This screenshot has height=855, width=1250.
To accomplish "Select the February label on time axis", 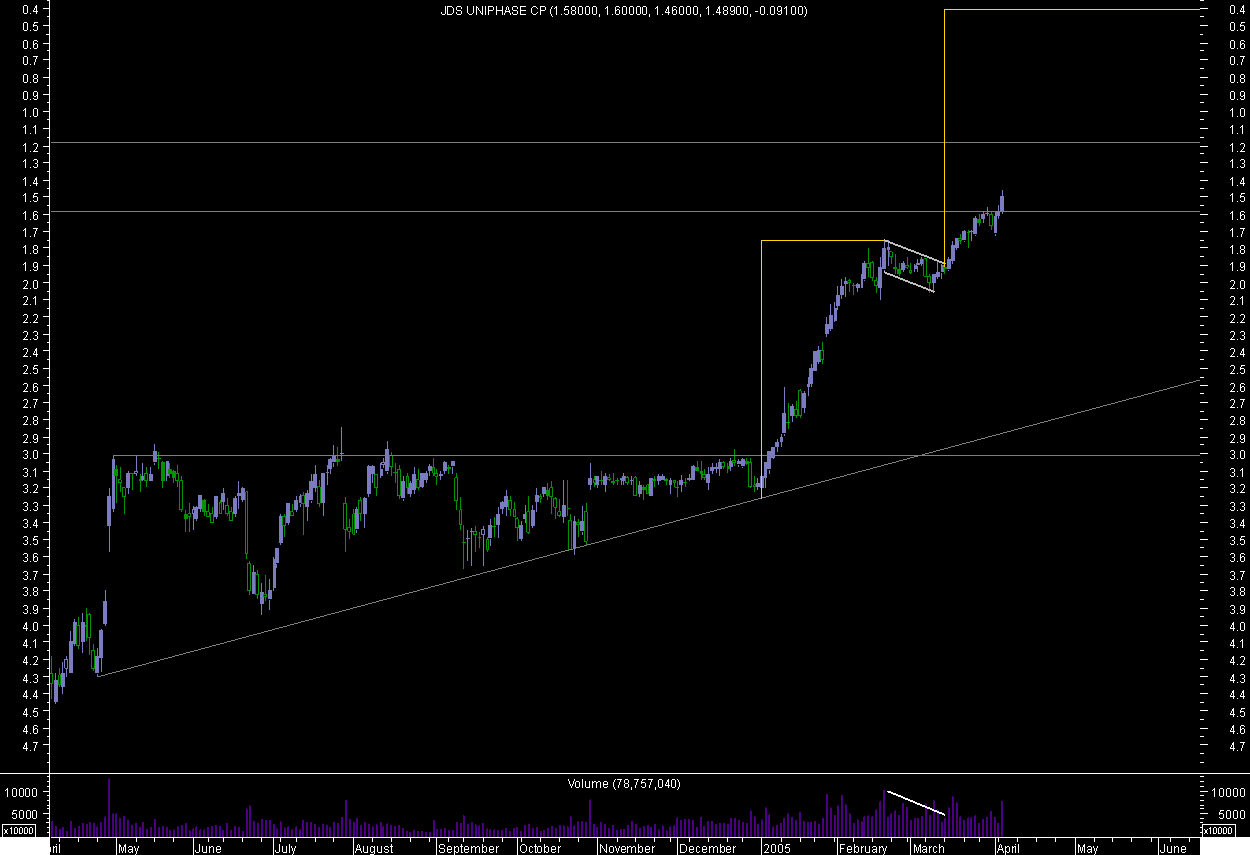I will pos(863,848).
